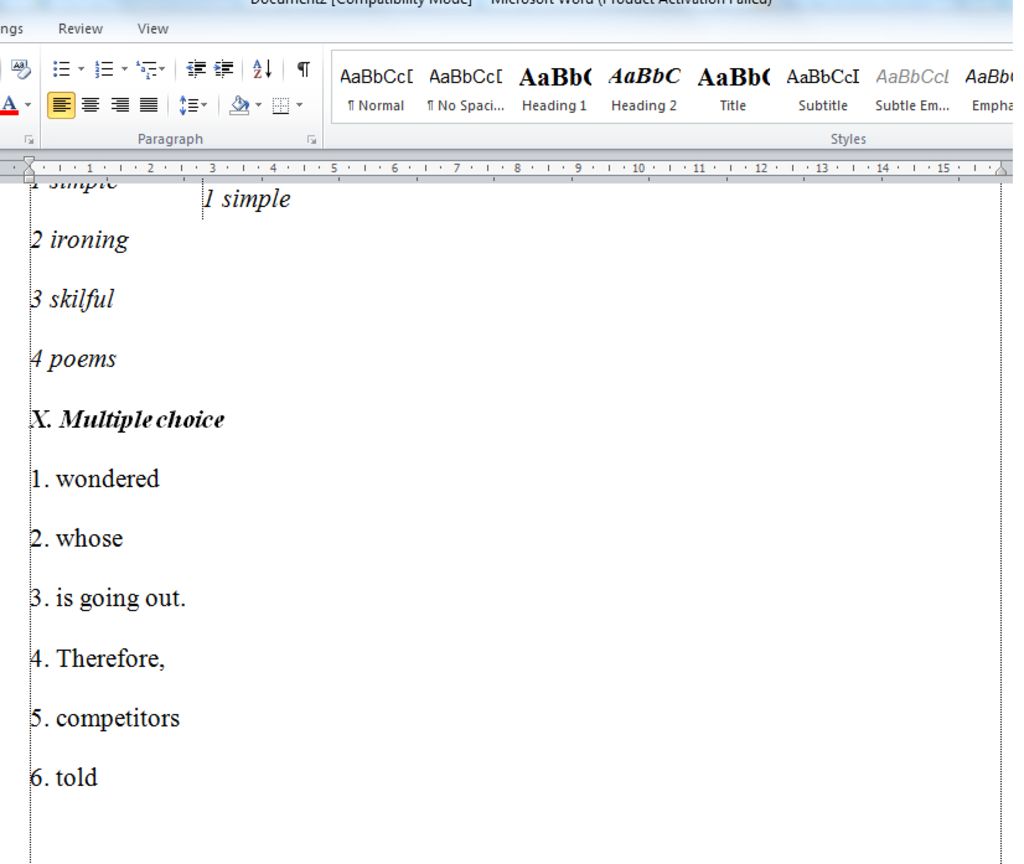The image size is (1024, 864).
Task: Apply the No Spacing style
Action: (466, 89)
